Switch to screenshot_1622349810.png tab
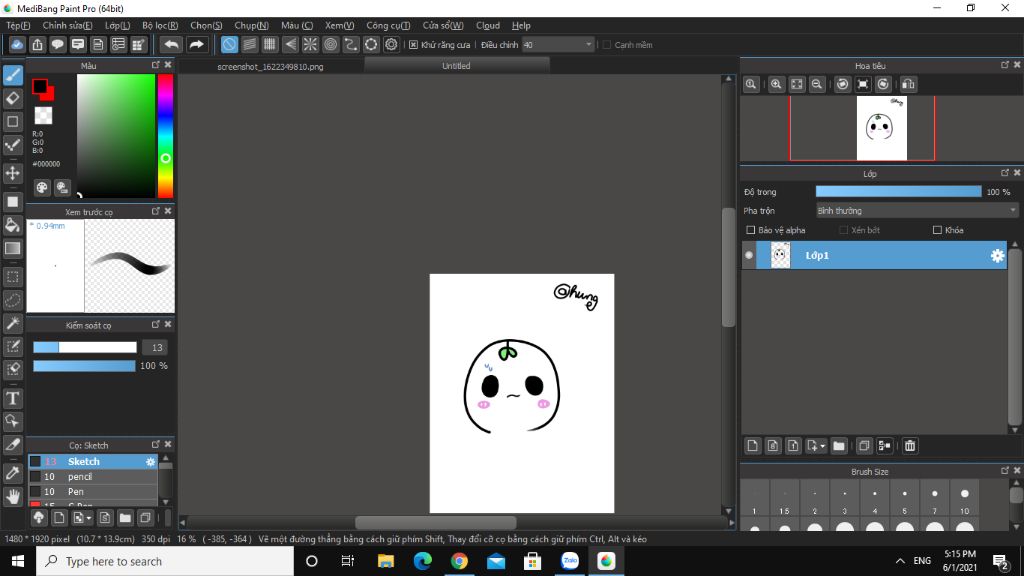The height and width of the screenshot is (576, 1024). tap(270, 67)
